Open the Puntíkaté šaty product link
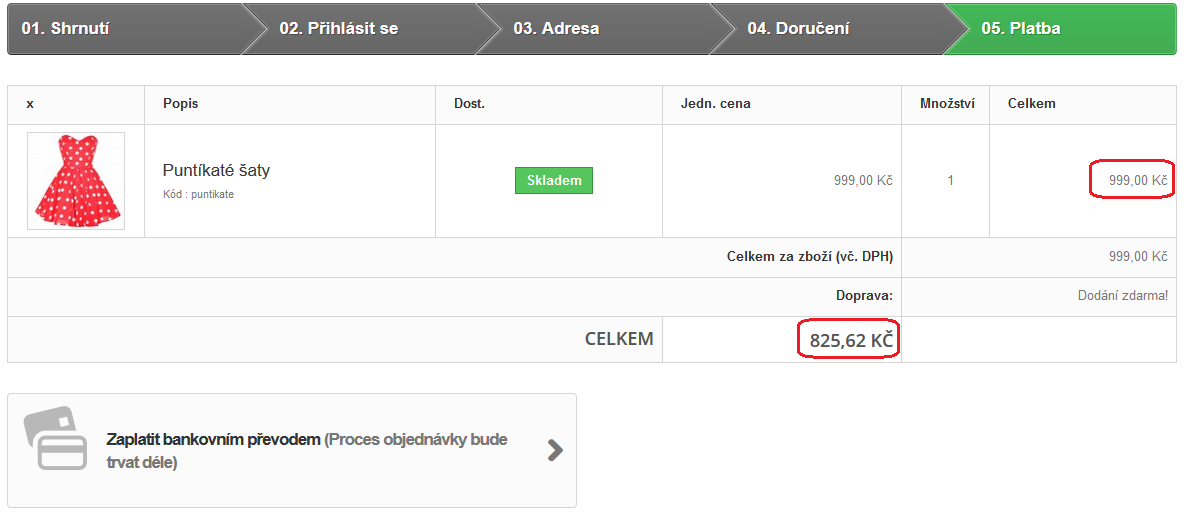1187x513 pixels. [x=217, y=170]
